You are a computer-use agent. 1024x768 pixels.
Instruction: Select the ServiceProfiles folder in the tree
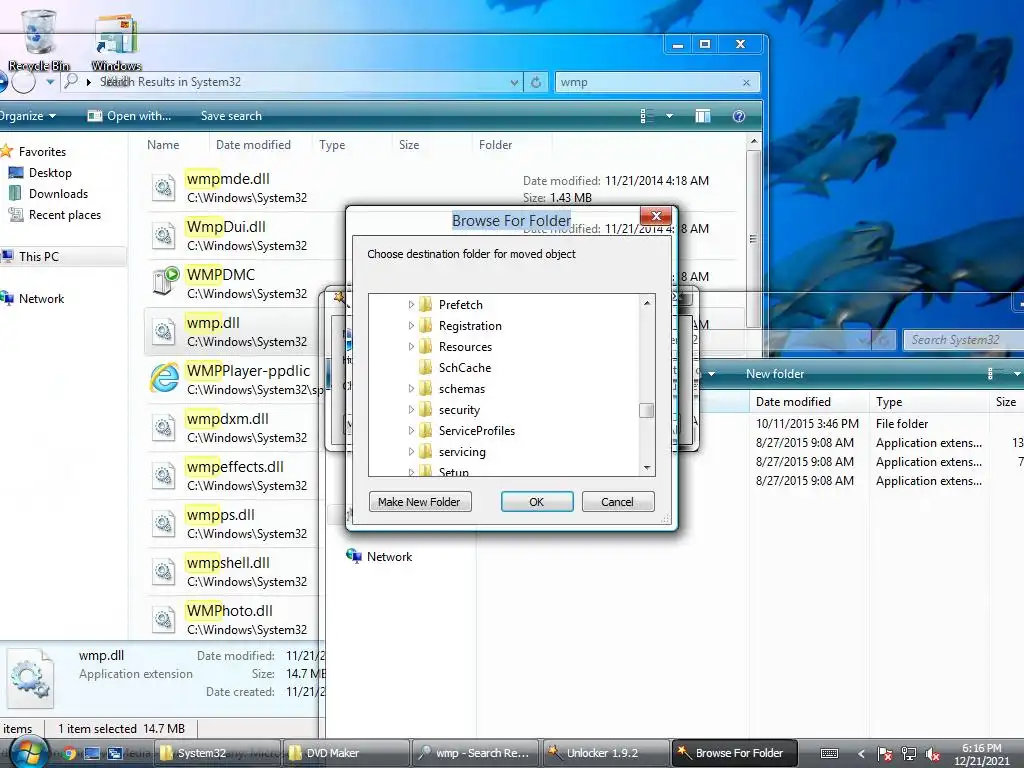[x=467, y=431]
